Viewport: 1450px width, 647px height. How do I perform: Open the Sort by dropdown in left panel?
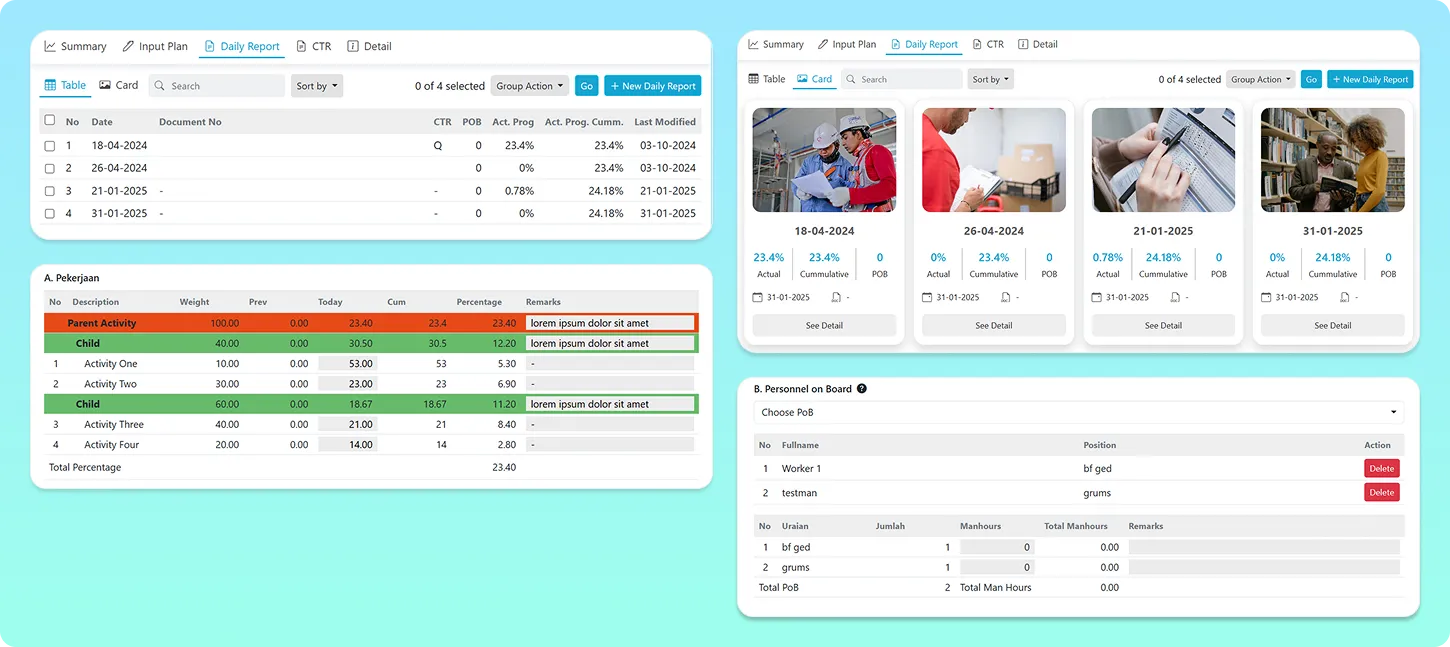tap(316, 86)
